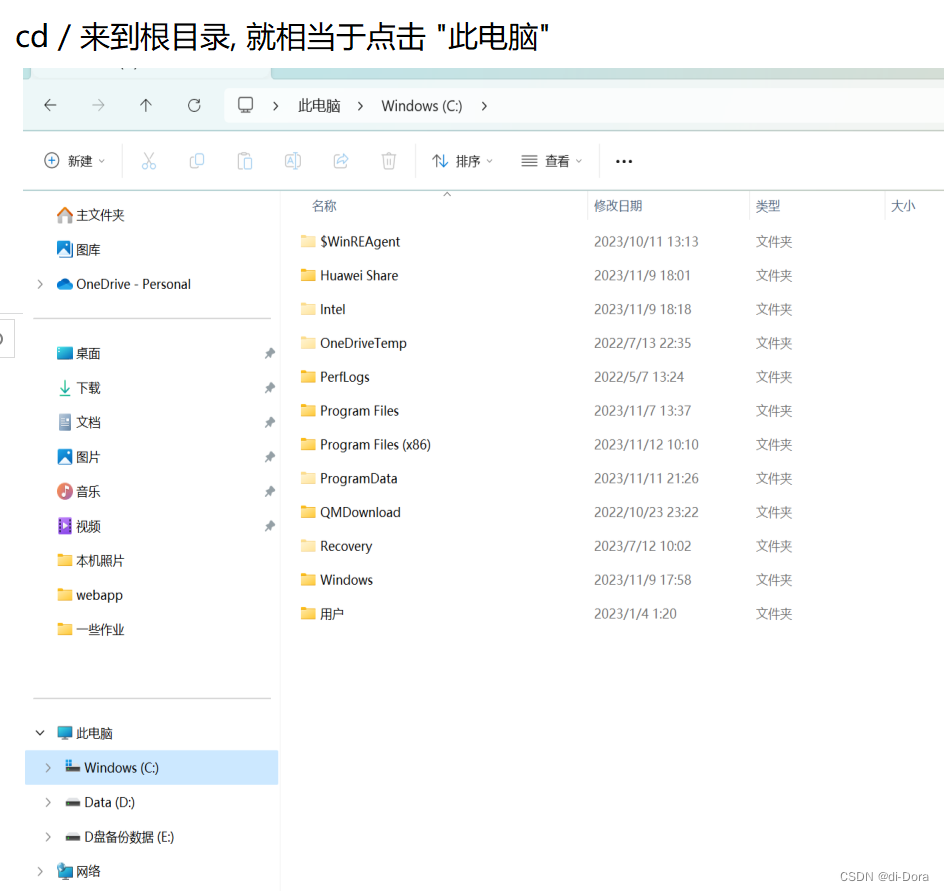944x891 pixels.
Task: Select Data (D:) drive in sidebar
Action: 100,802
